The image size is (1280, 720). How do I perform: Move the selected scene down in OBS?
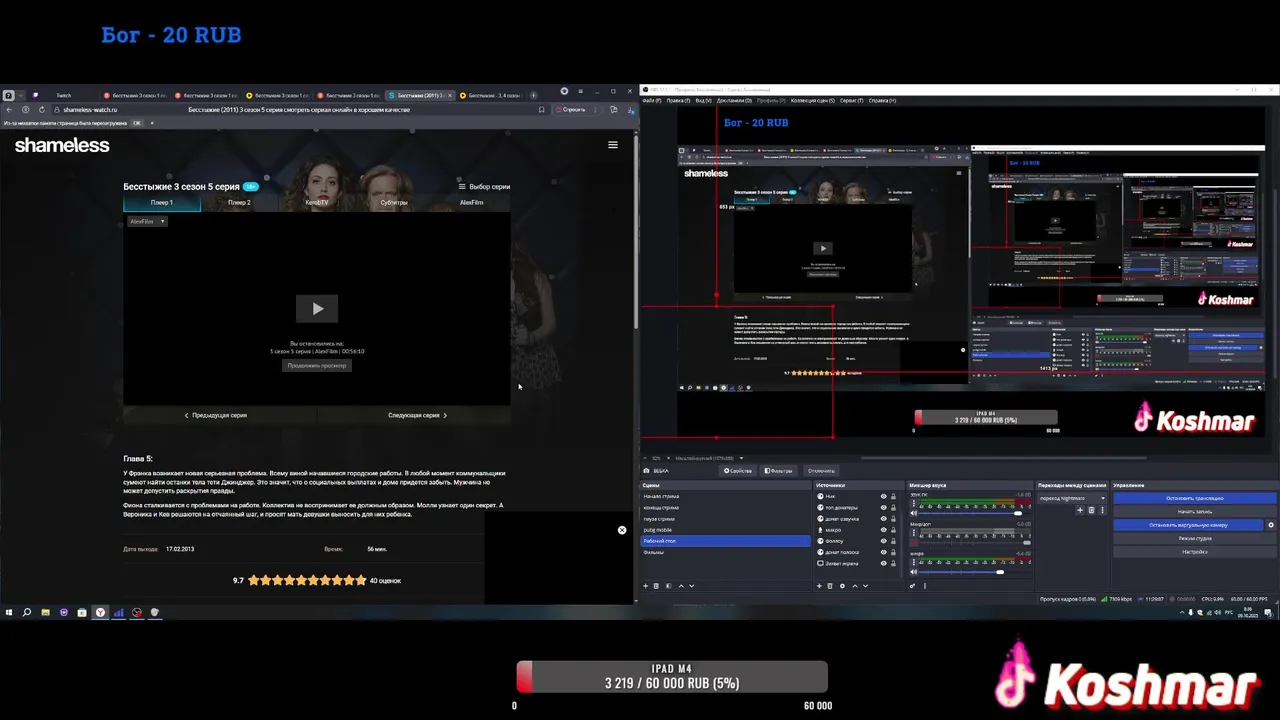691,585
